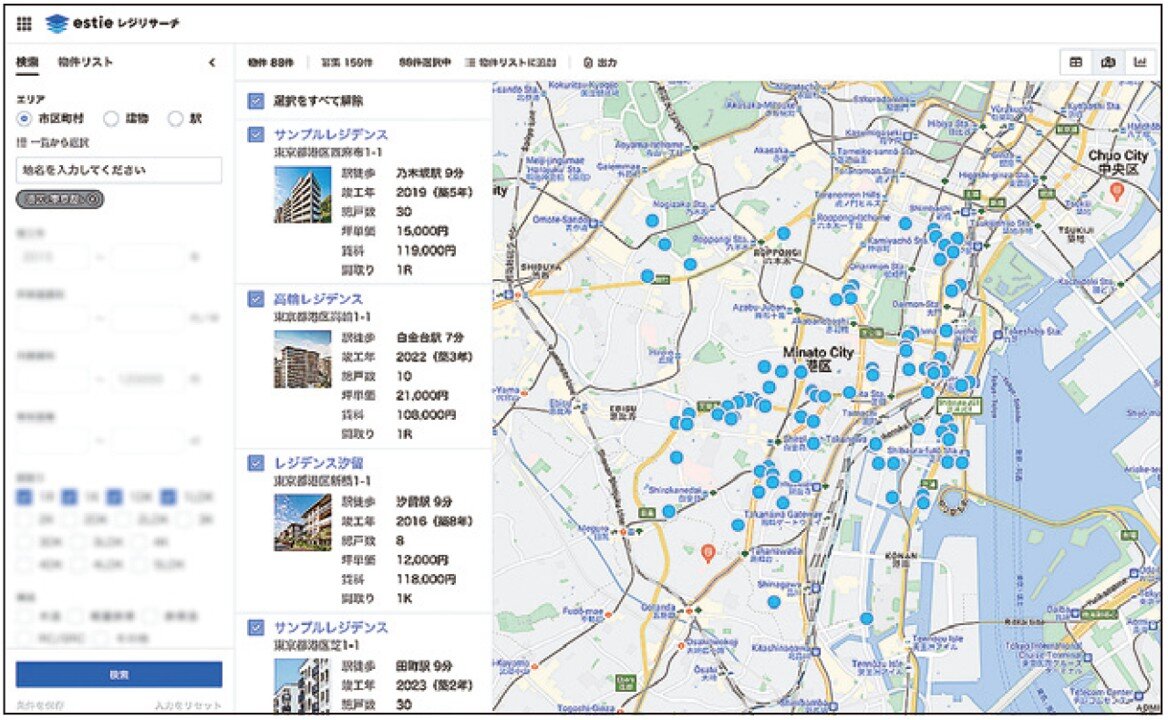Uncheck 選択をすべて解除 checkbox

[x=257, y=101]
